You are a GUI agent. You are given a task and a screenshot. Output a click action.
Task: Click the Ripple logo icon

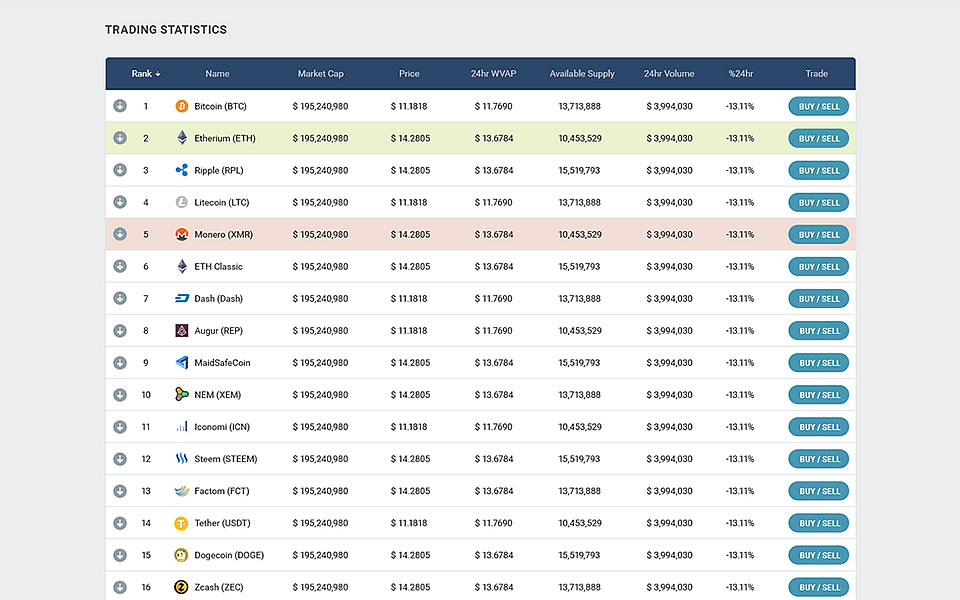pos(182,170)
